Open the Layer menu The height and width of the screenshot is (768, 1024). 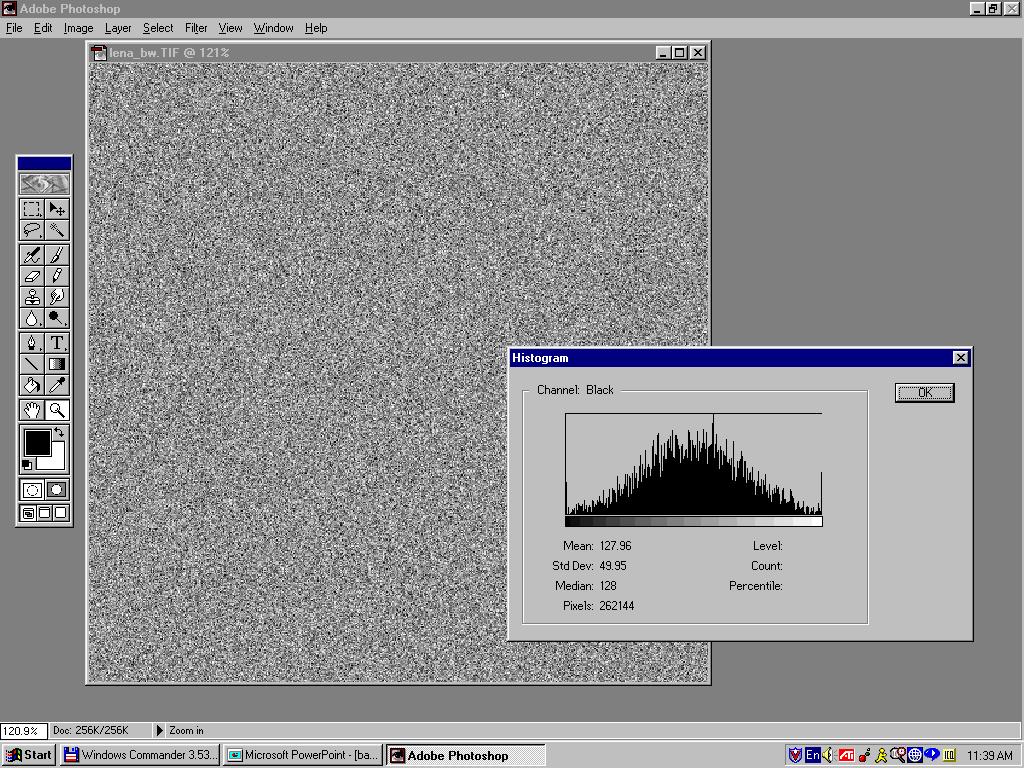pos(118,28)
